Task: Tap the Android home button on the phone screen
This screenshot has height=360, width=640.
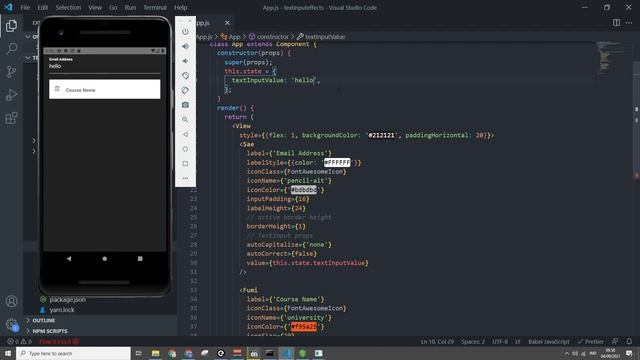Action: pyautogui.click(x=104, y=258)
